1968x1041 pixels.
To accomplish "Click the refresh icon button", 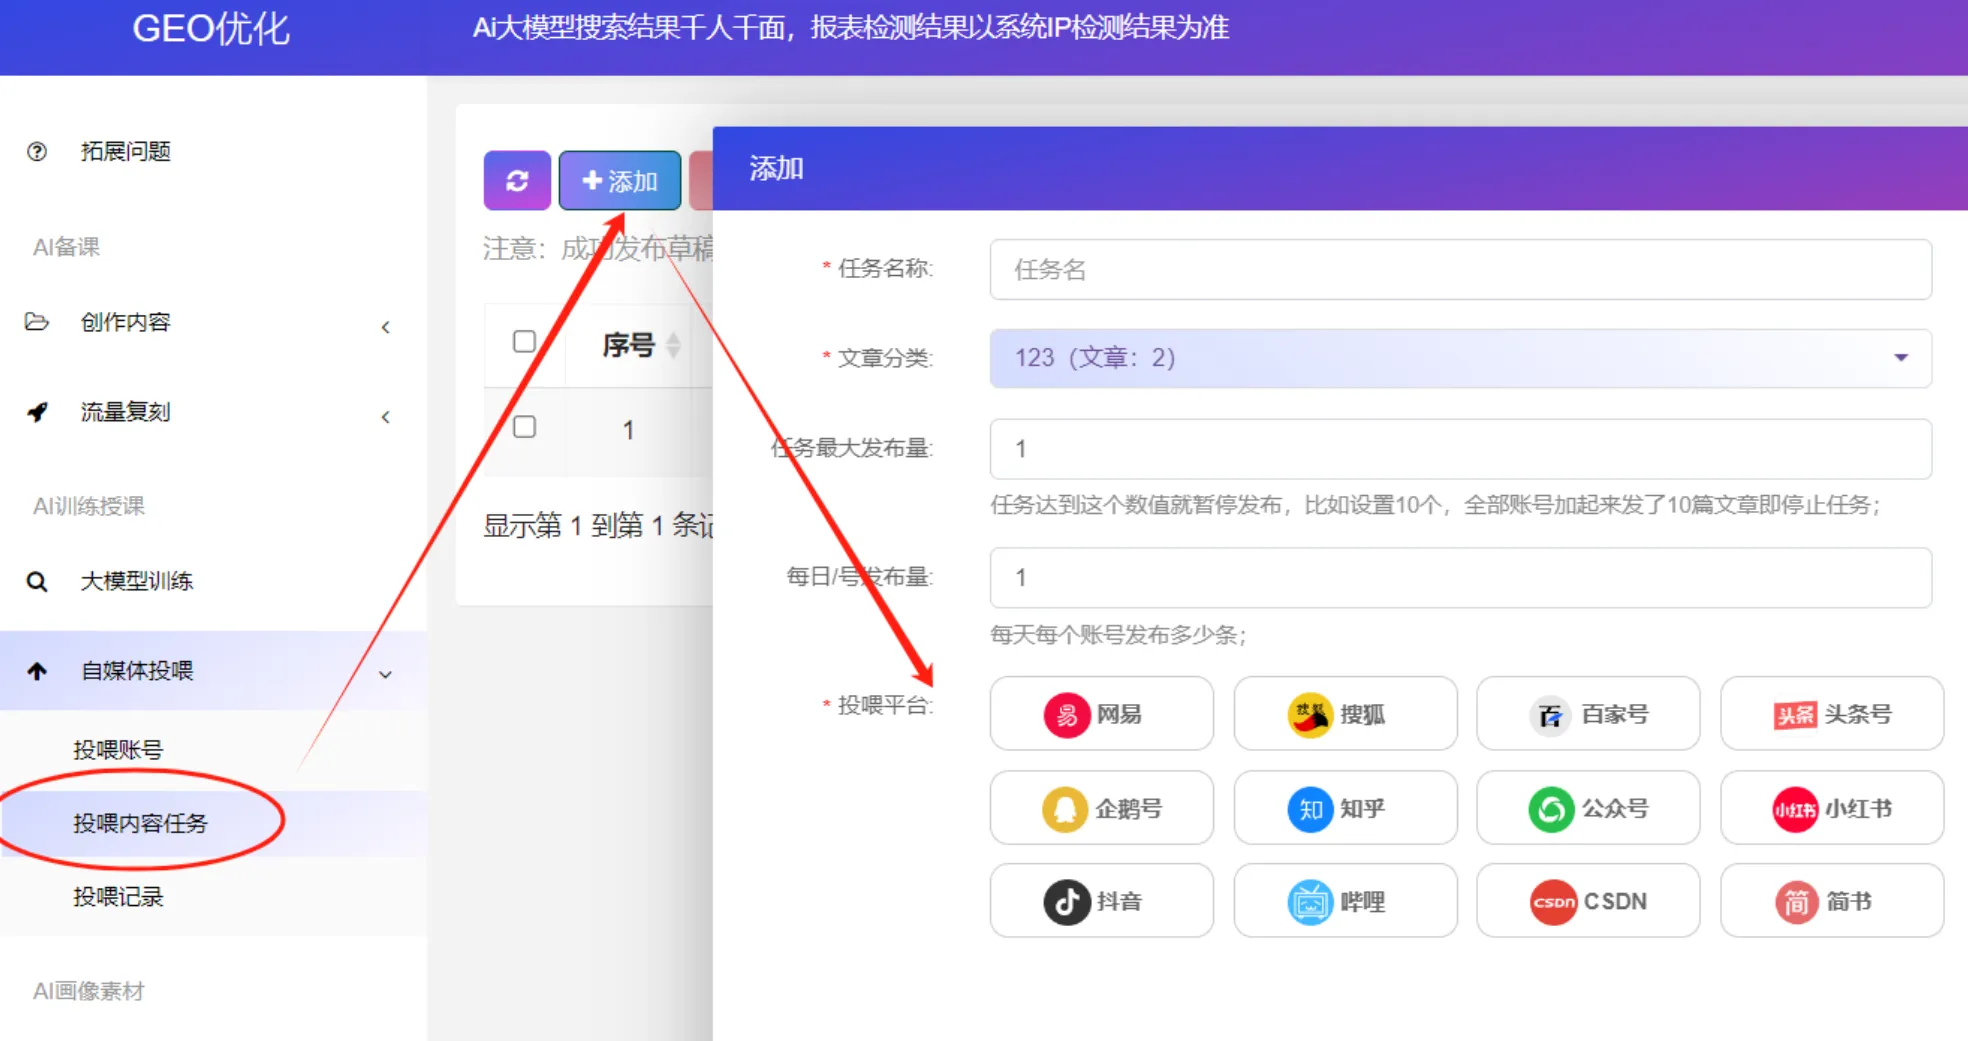I will (517, 181).
